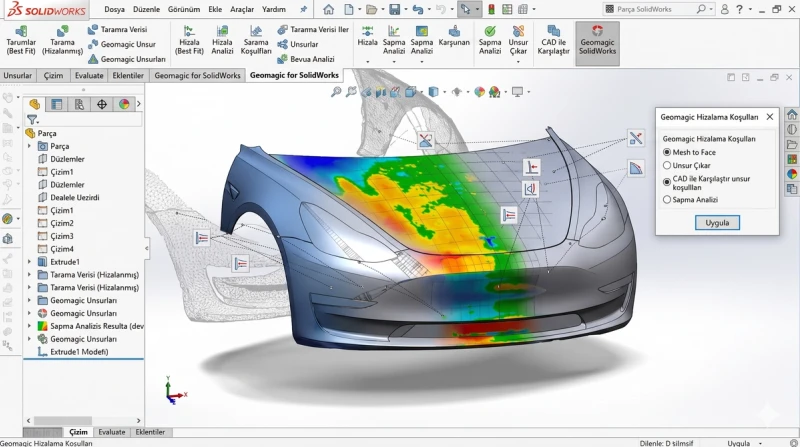
Task: Switch to the Unsurlar CommandManager tab
Action: click(18, 76)
